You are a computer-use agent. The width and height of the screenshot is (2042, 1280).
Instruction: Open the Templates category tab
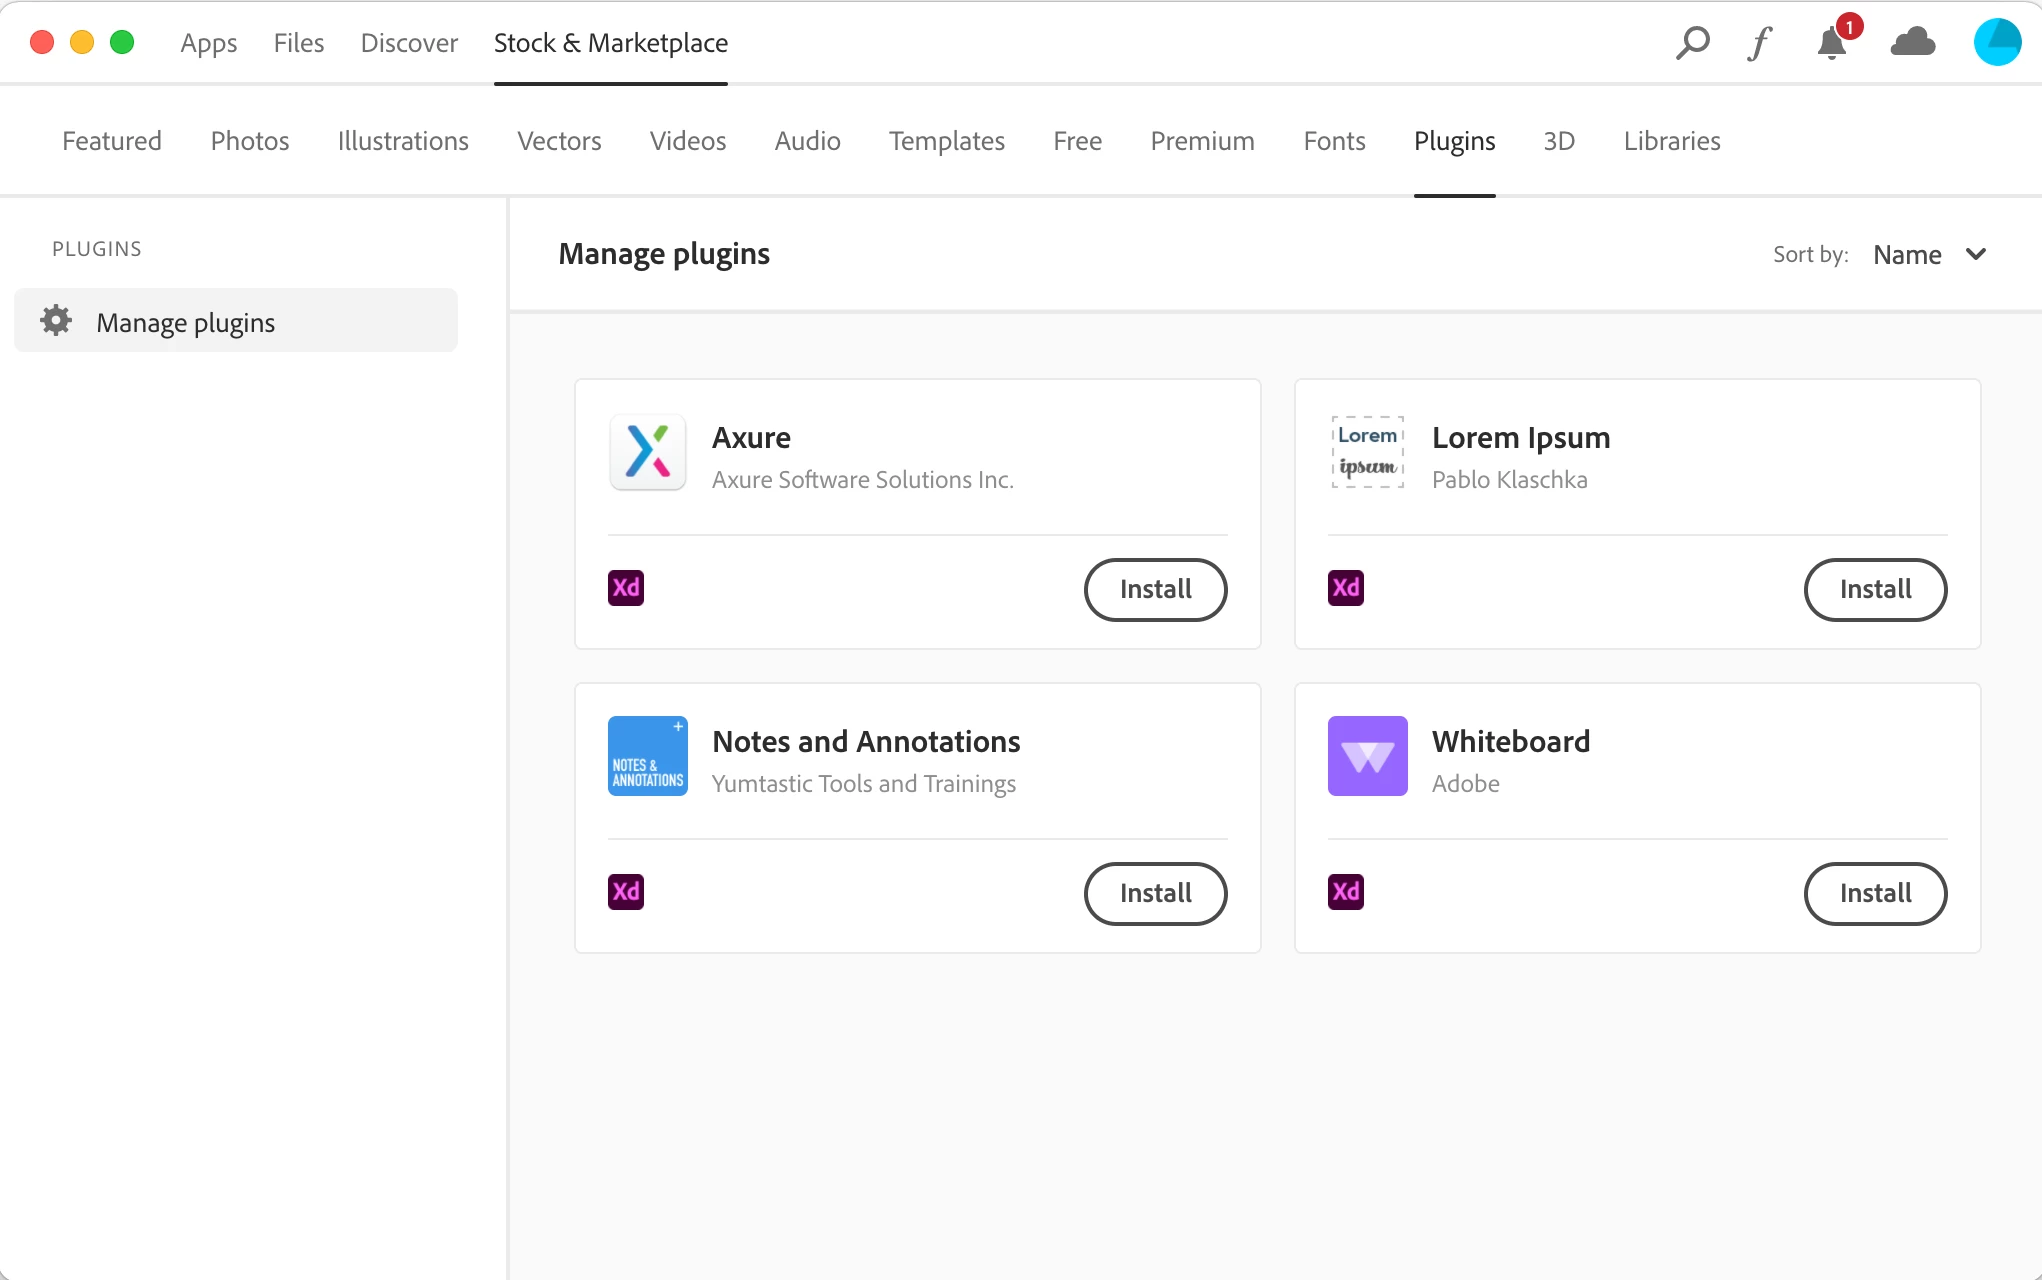tap(946, 141)
